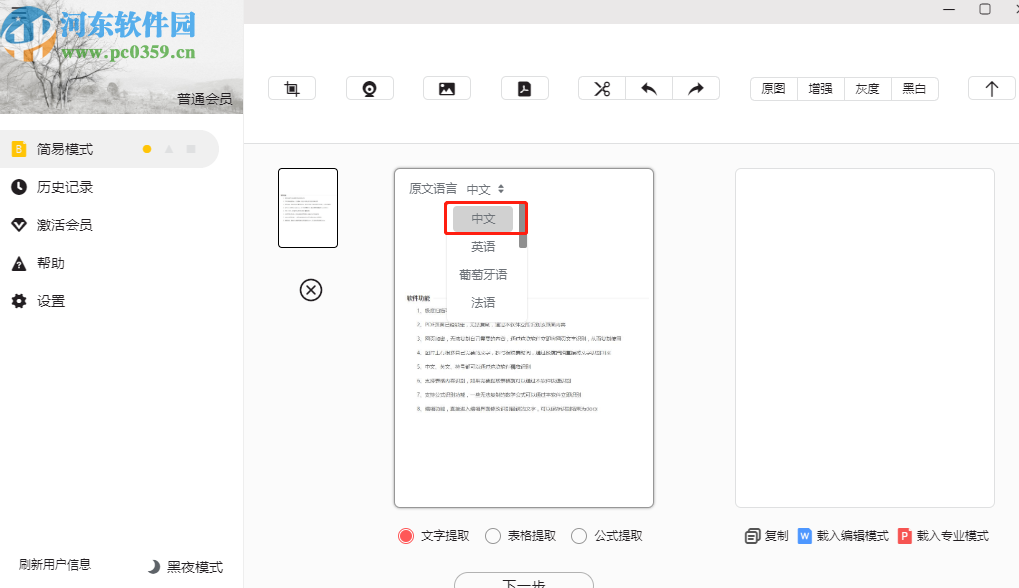Screen dimensions: 1019x588
Task: Select the 表格提取 radio button
Action: (493, 536)
